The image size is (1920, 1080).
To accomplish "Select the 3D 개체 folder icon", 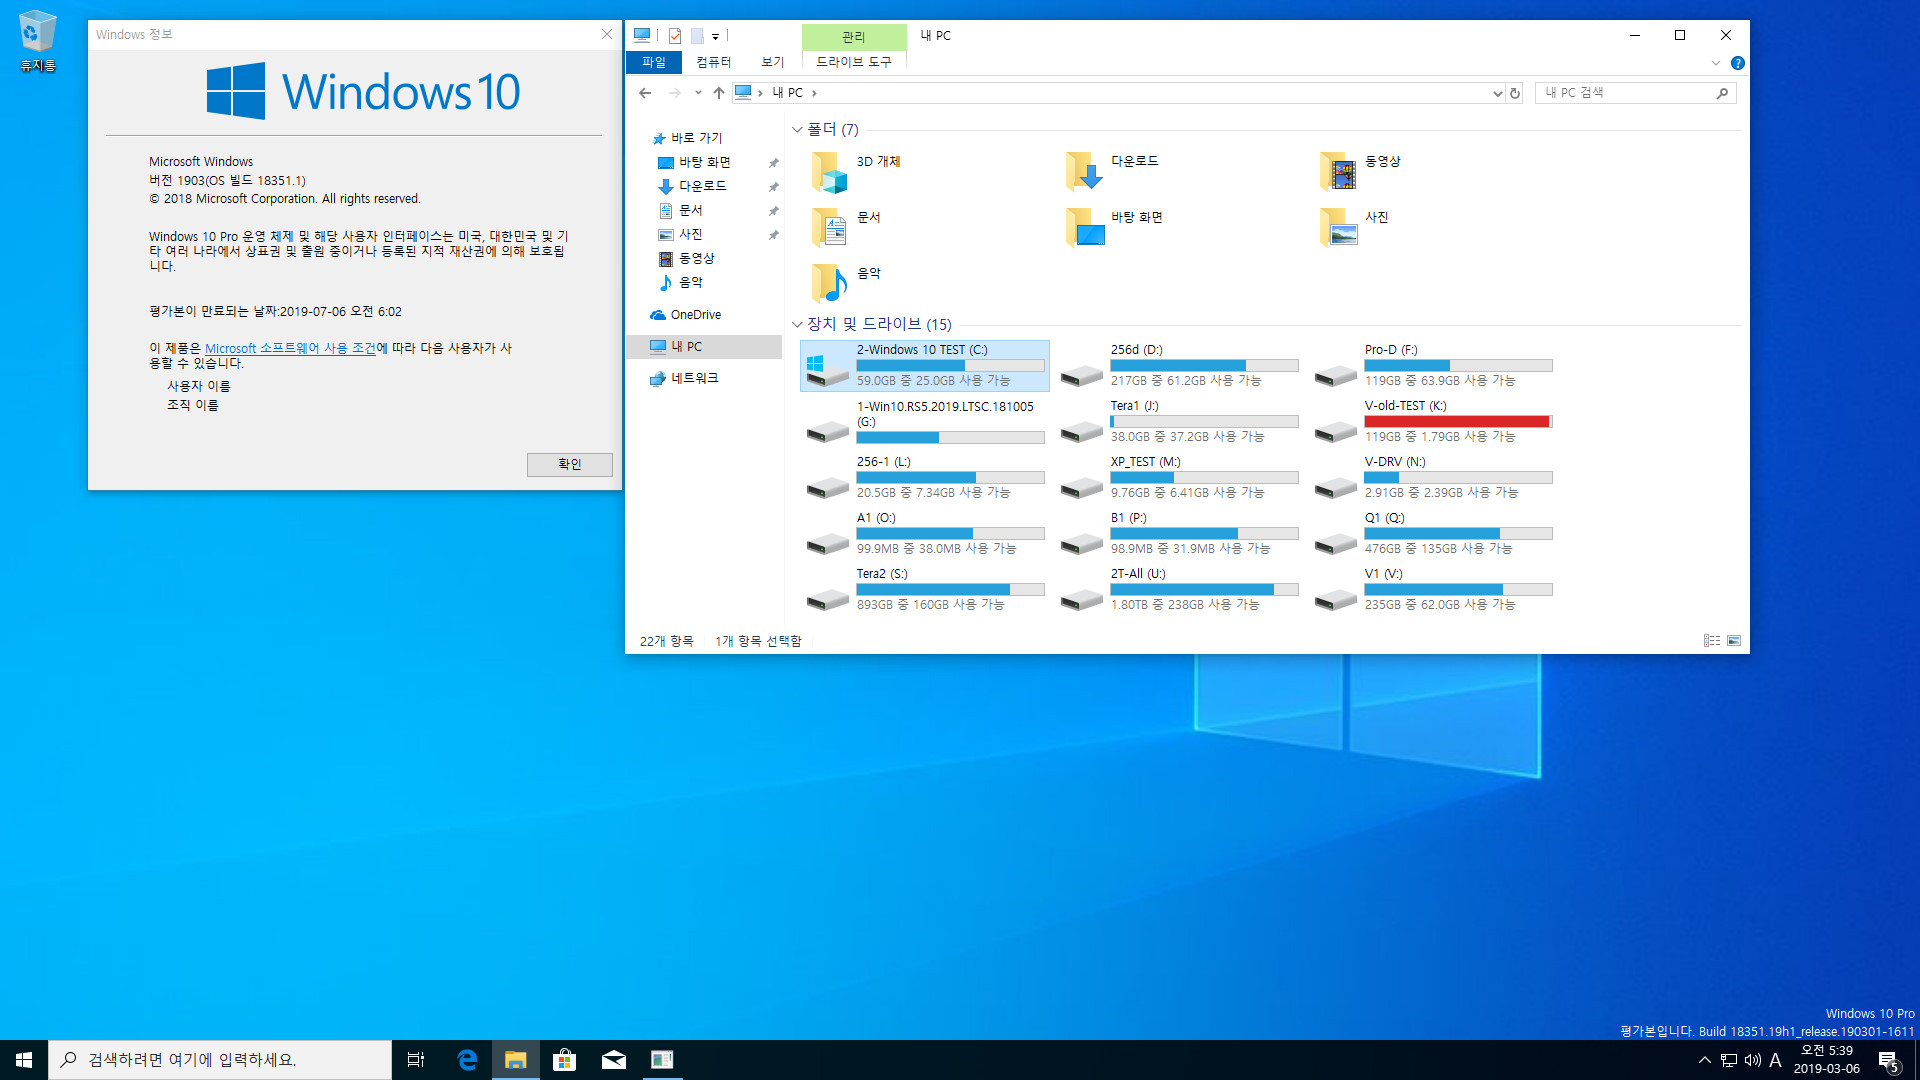I will (x=829, y=172).
